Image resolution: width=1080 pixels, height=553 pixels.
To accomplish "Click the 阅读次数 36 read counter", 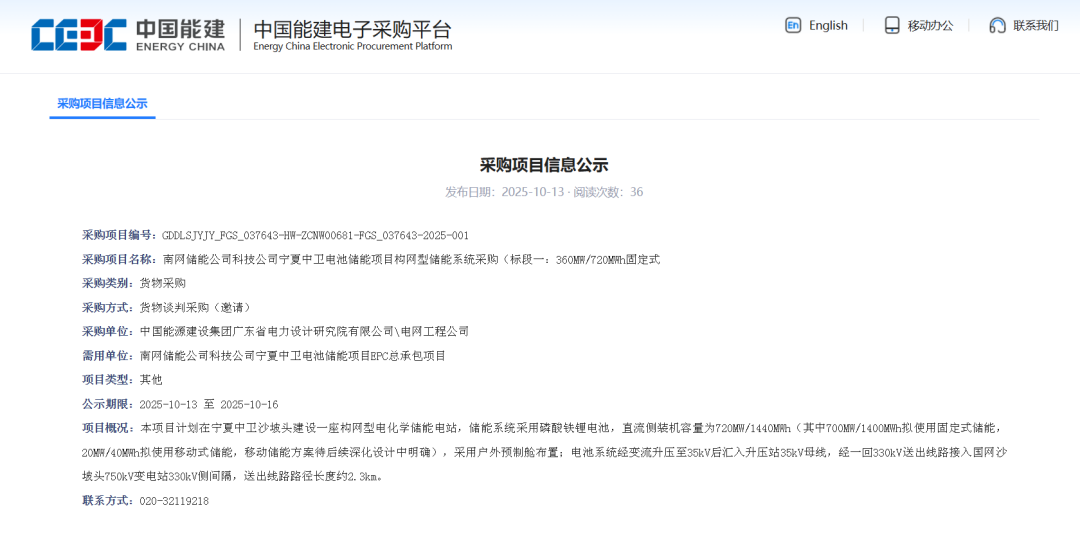I will pyautogui.click(x=609, y=192).
